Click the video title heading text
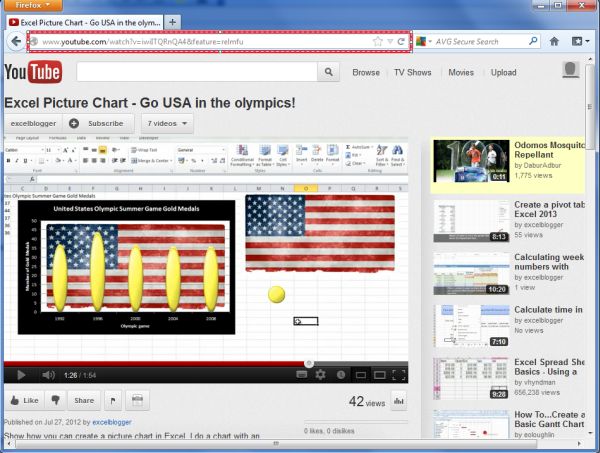The width and height of the screenshot is (600, 453). click(150, 103)
